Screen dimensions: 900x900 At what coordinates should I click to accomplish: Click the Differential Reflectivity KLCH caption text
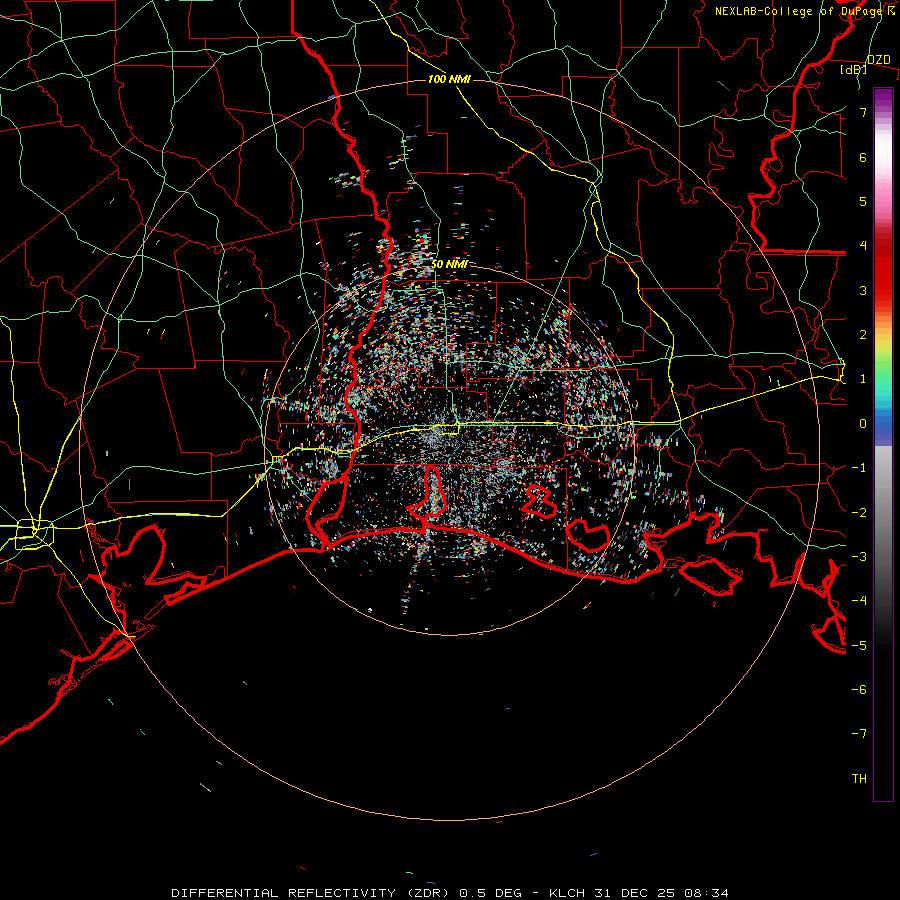[x=450, y=893]
